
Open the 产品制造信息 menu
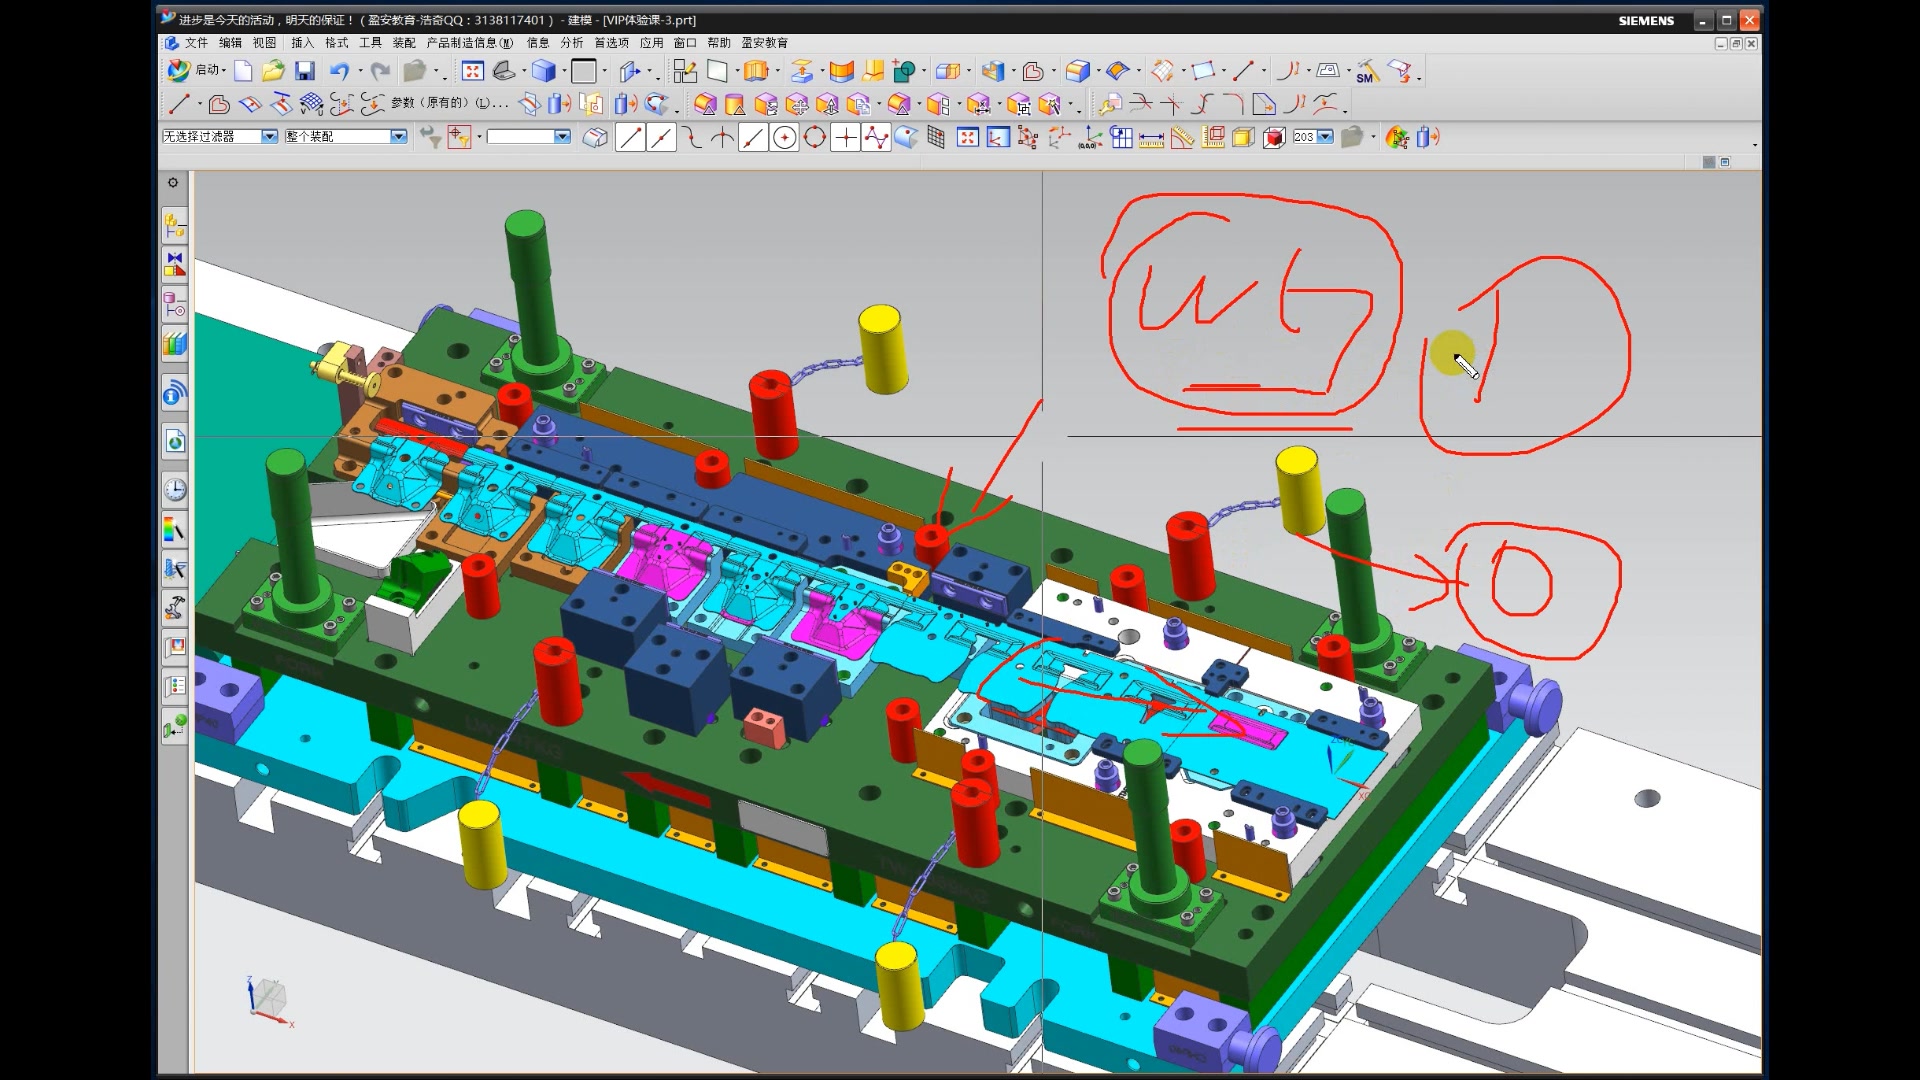(x=470, y=43)
